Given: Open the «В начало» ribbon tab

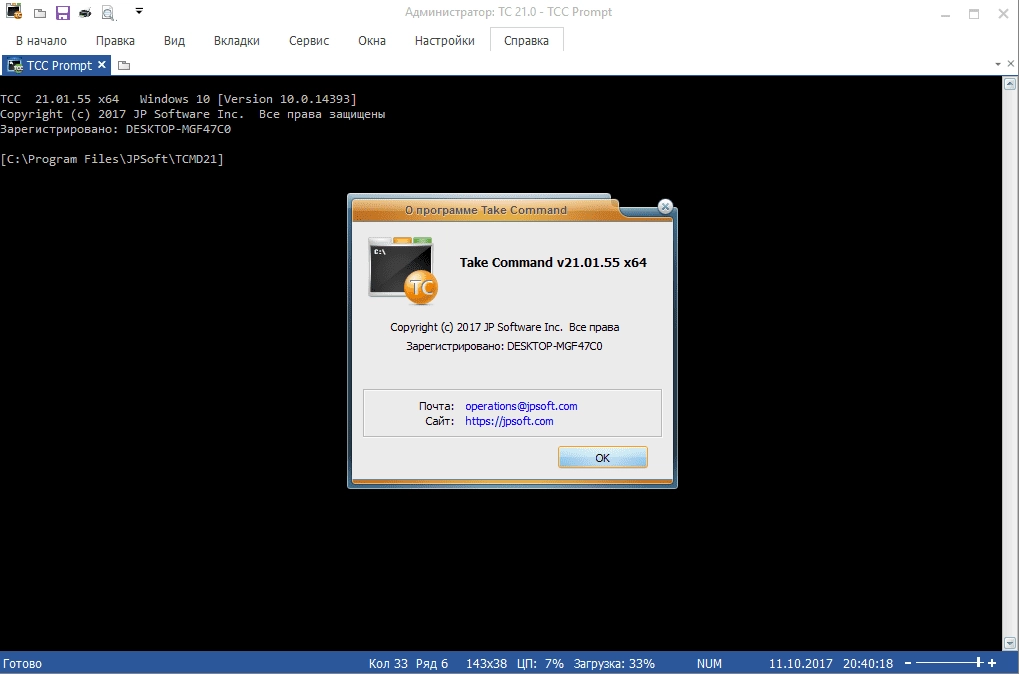Looking at the screenshot, I should [x=41, y=40].
